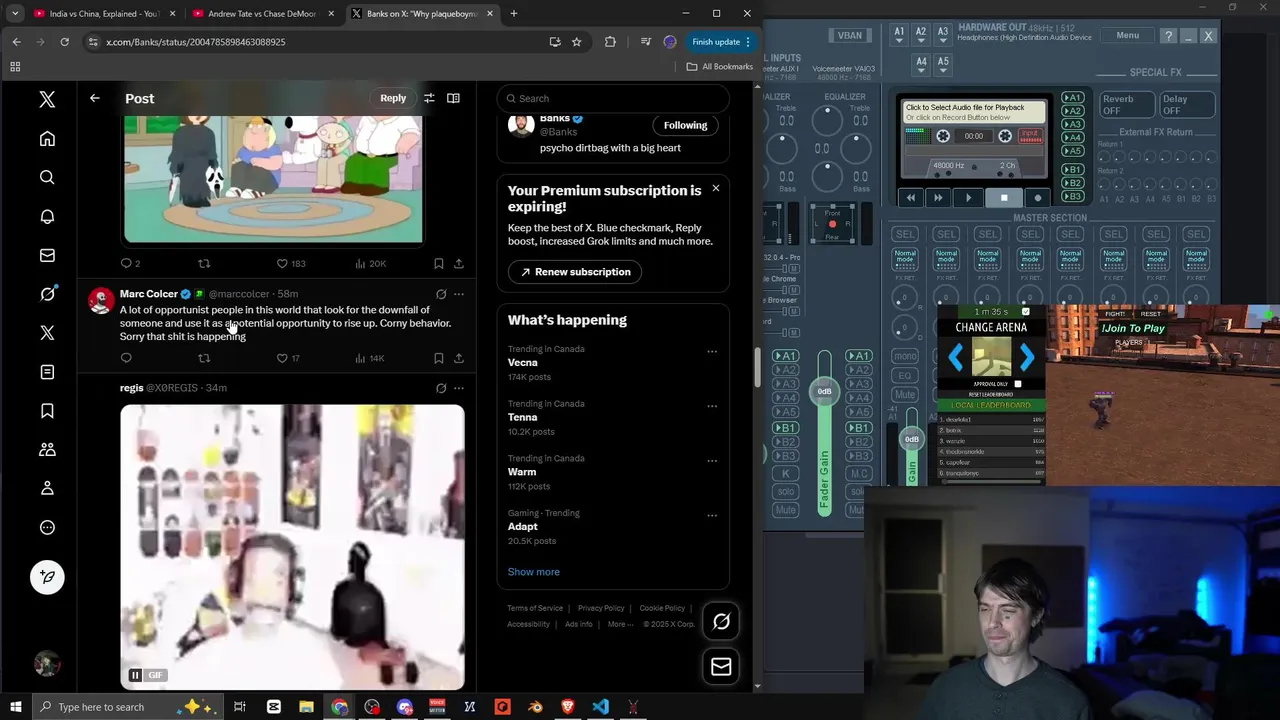Select Vecna trending topic

click(x=523, y=363)
